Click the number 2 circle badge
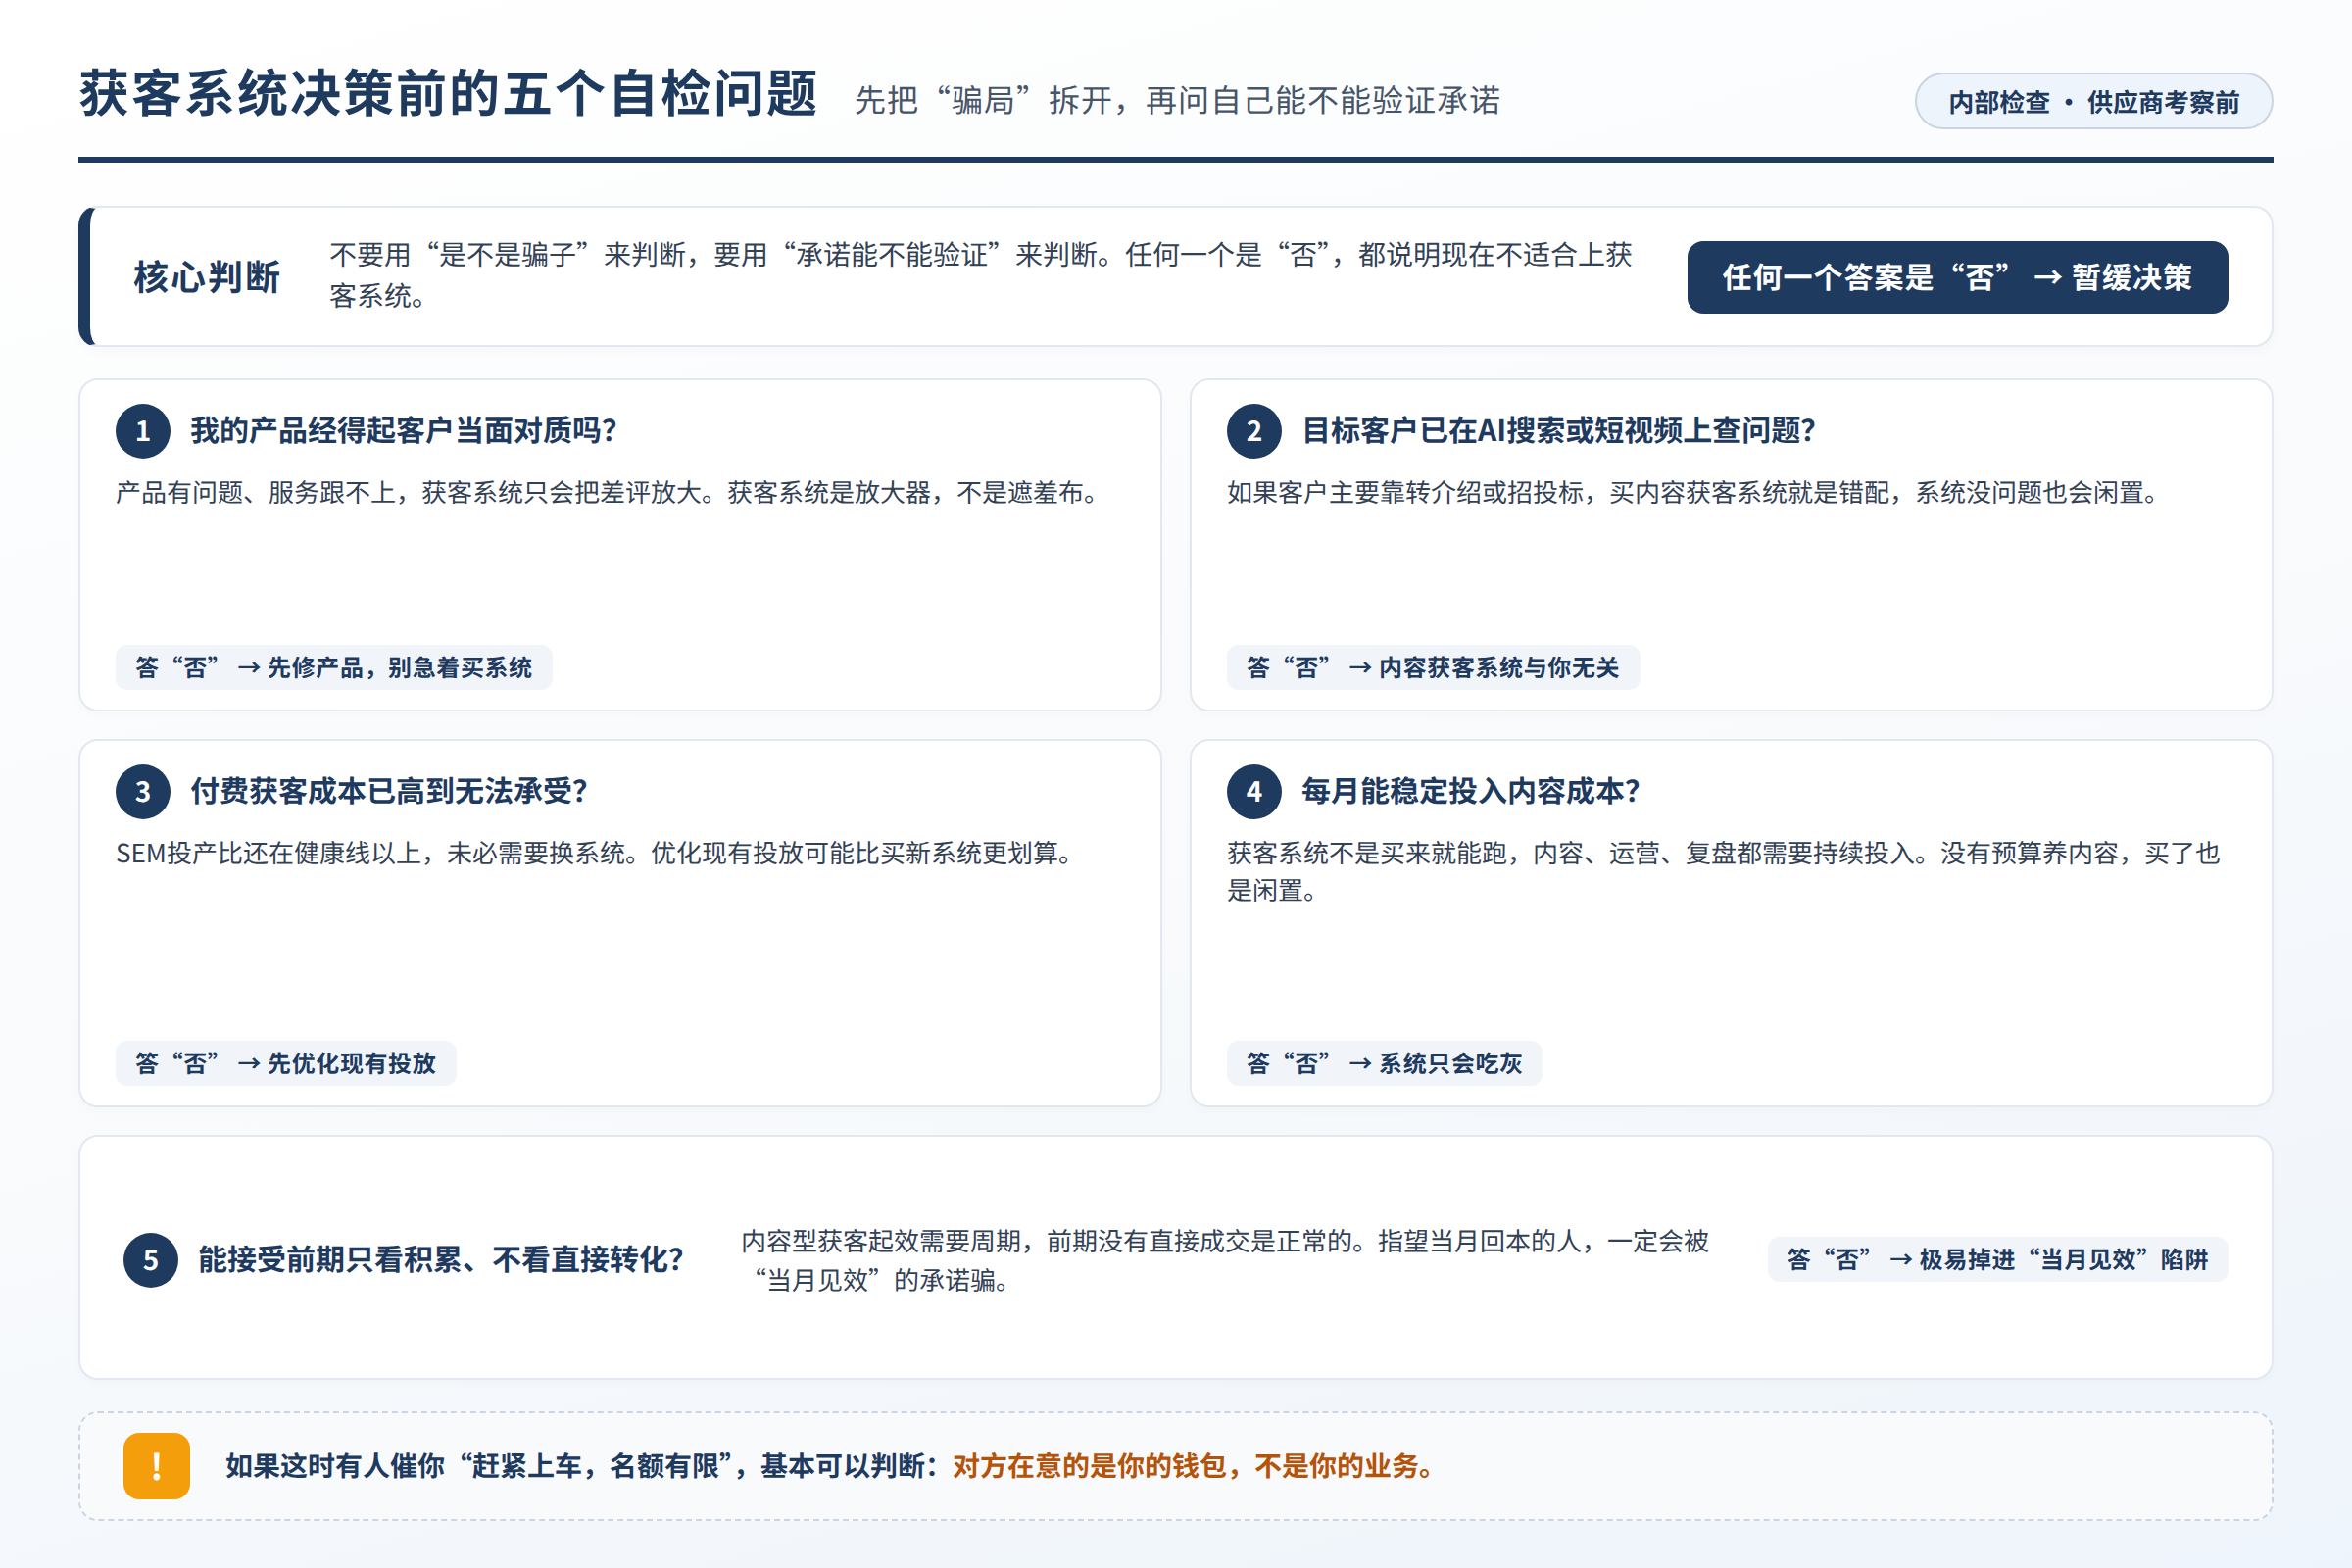The height and width of the screenshot is (1568, 2352). 1254,431
